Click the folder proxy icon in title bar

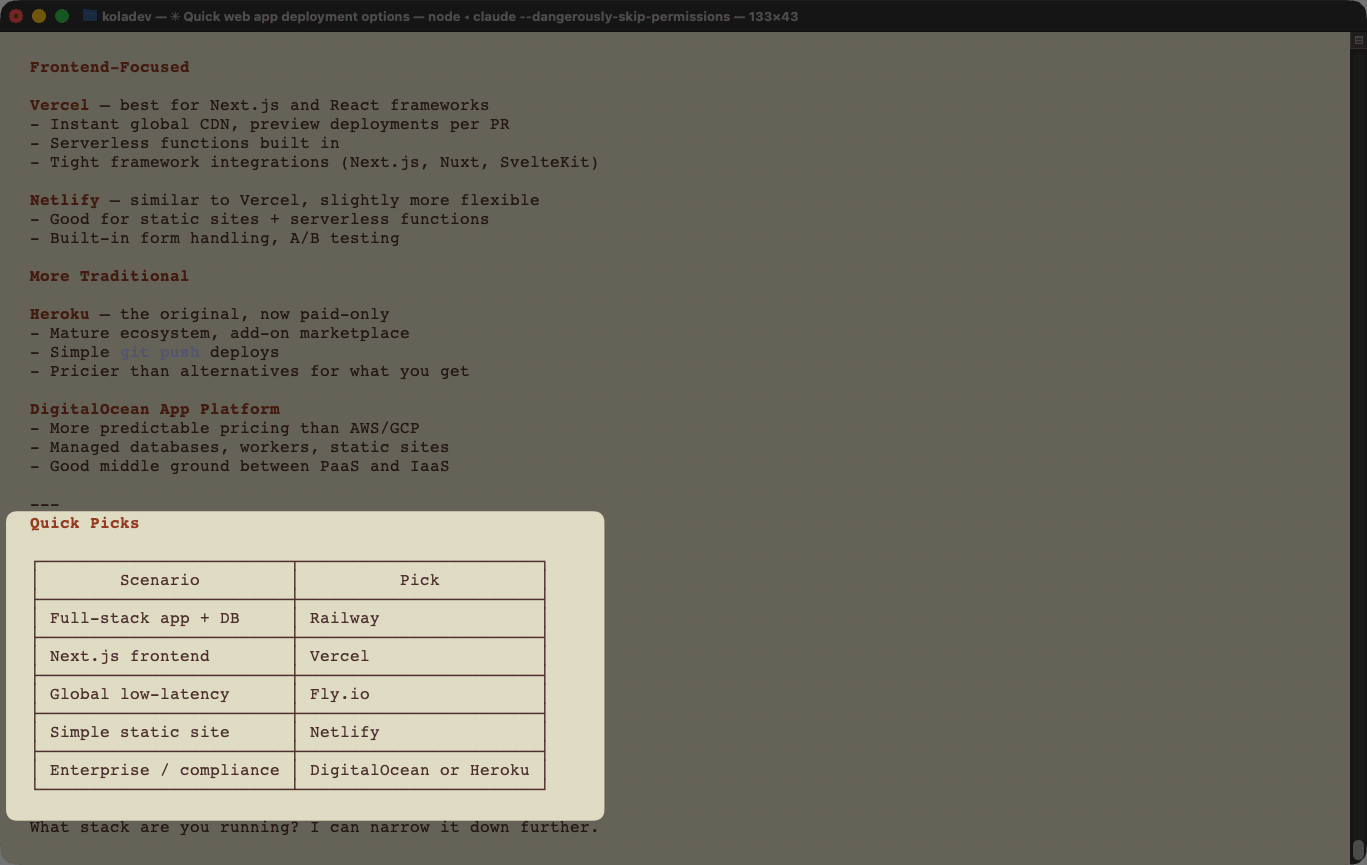(90, 16)
